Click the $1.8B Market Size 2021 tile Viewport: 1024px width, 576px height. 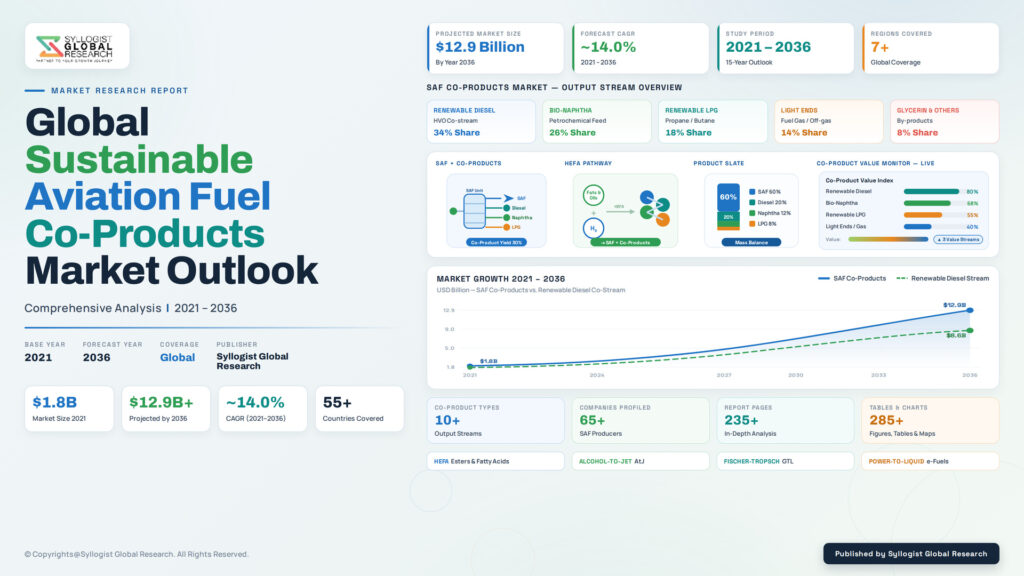point(69,409)
